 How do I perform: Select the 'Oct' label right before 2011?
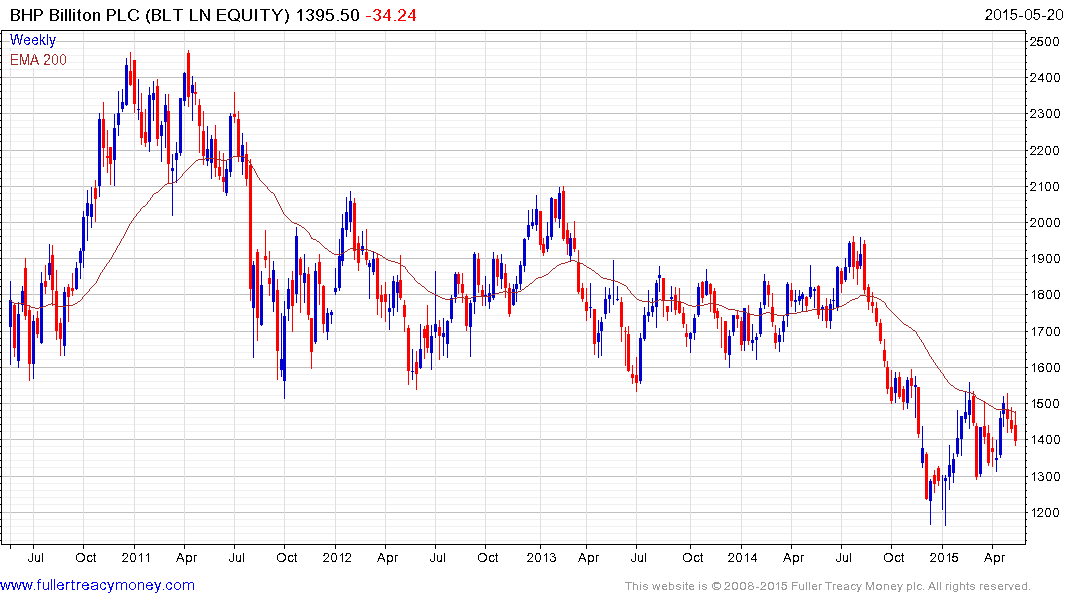pos(86,557)
